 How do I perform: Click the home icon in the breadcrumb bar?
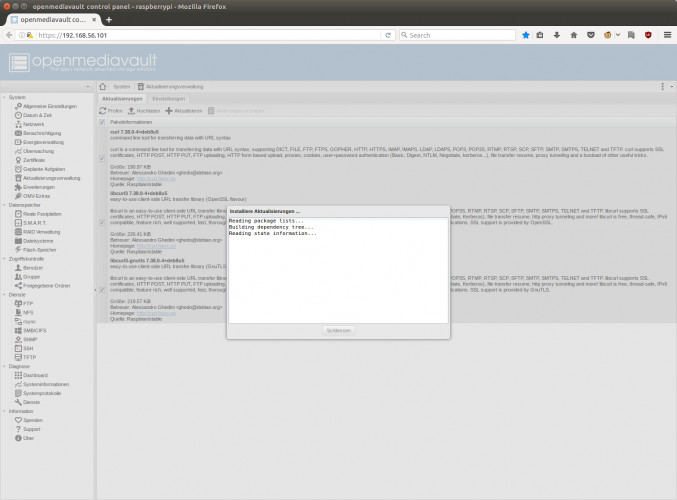coord(102,86)
